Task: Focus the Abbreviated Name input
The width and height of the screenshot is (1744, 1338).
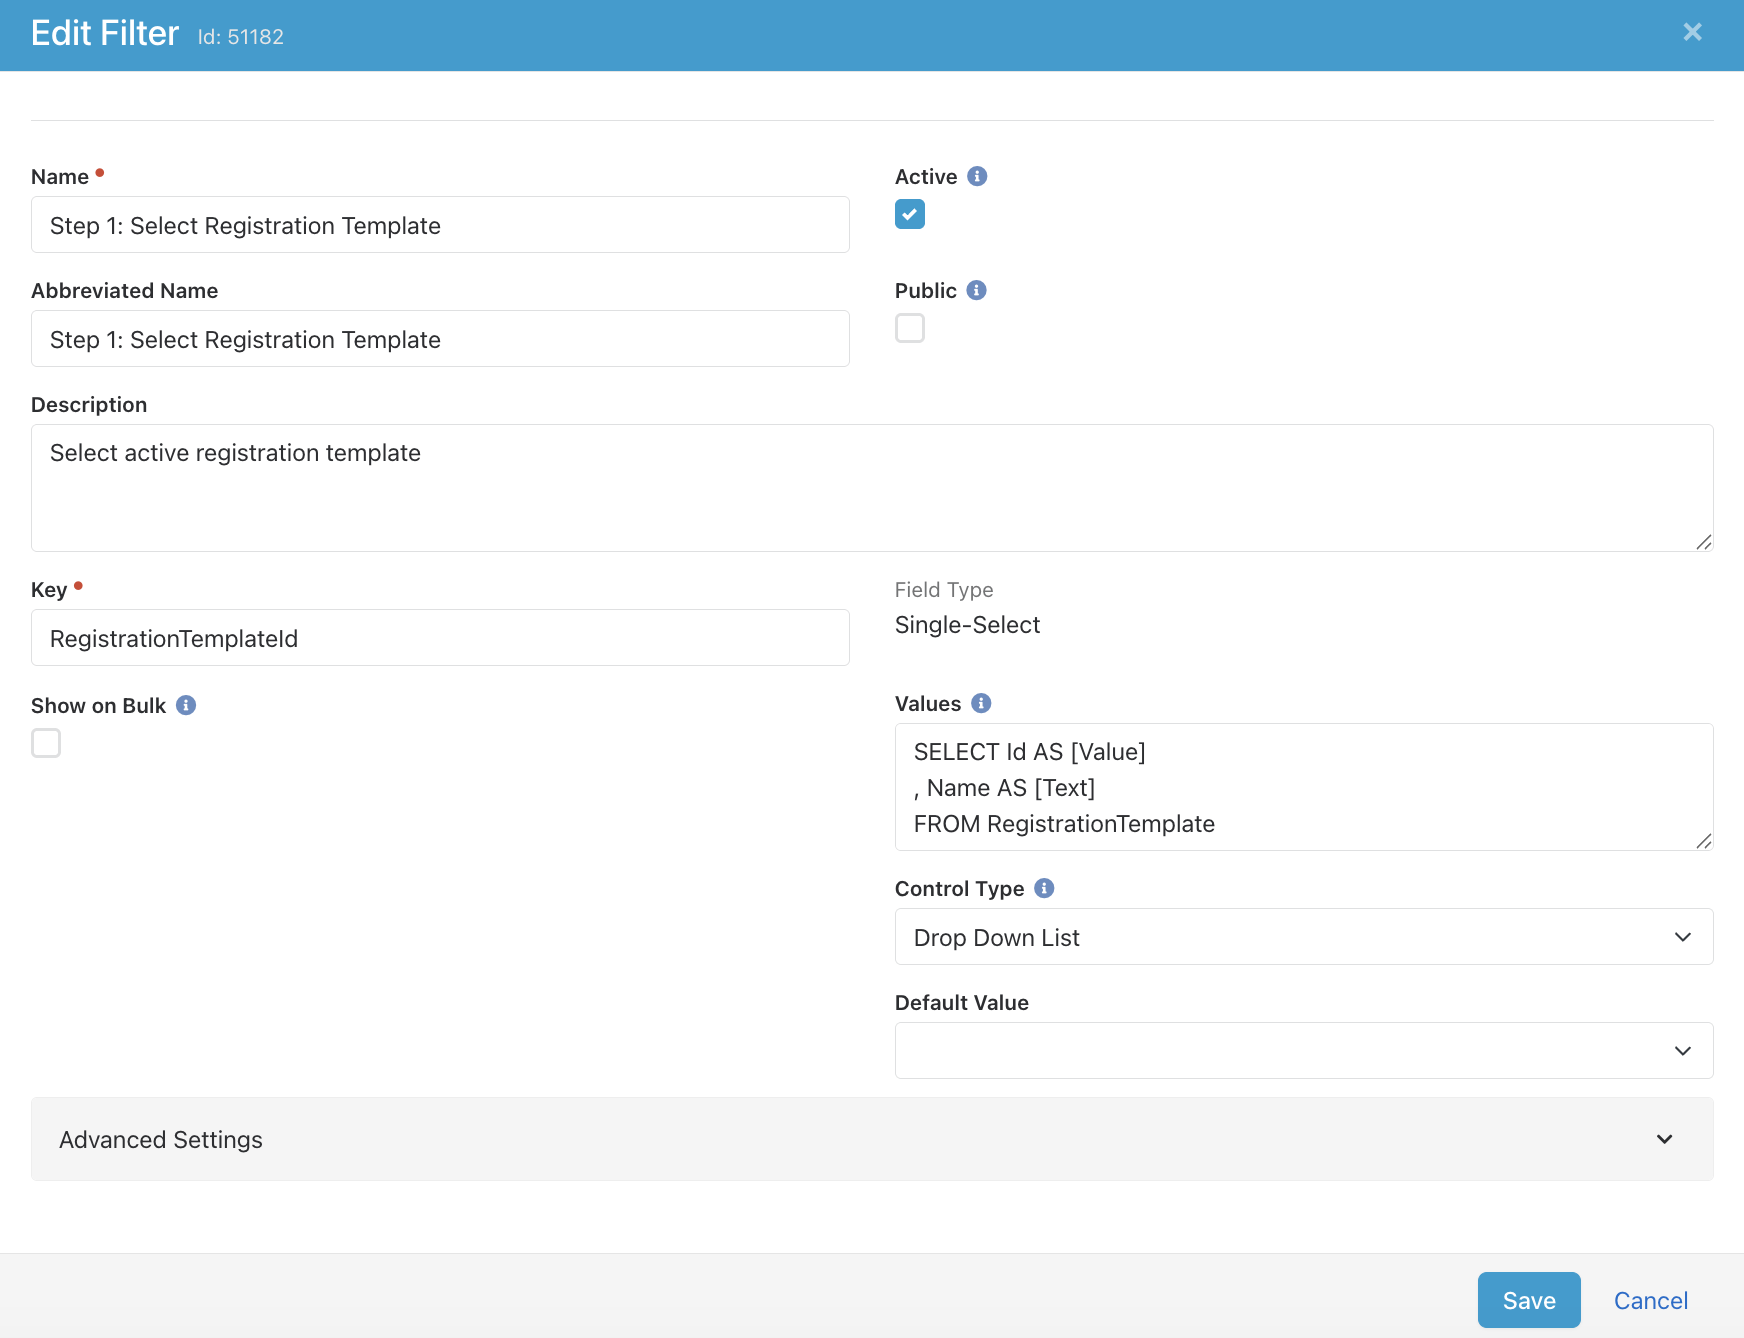Action: pyautogui.click(x=440, y=339)
